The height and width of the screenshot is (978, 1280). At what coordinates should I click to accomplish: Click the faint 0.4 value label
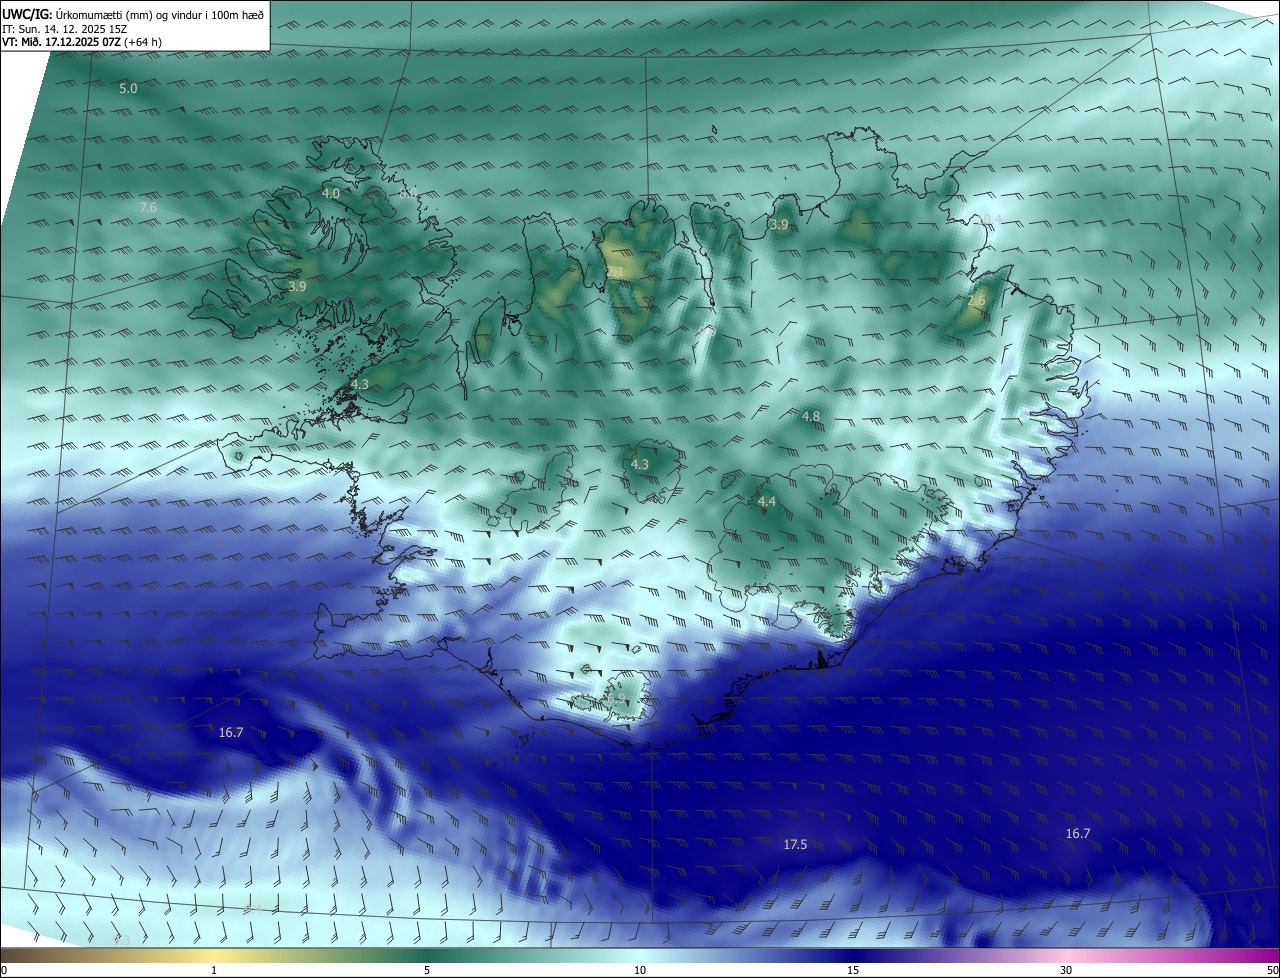tap(991, 220)
